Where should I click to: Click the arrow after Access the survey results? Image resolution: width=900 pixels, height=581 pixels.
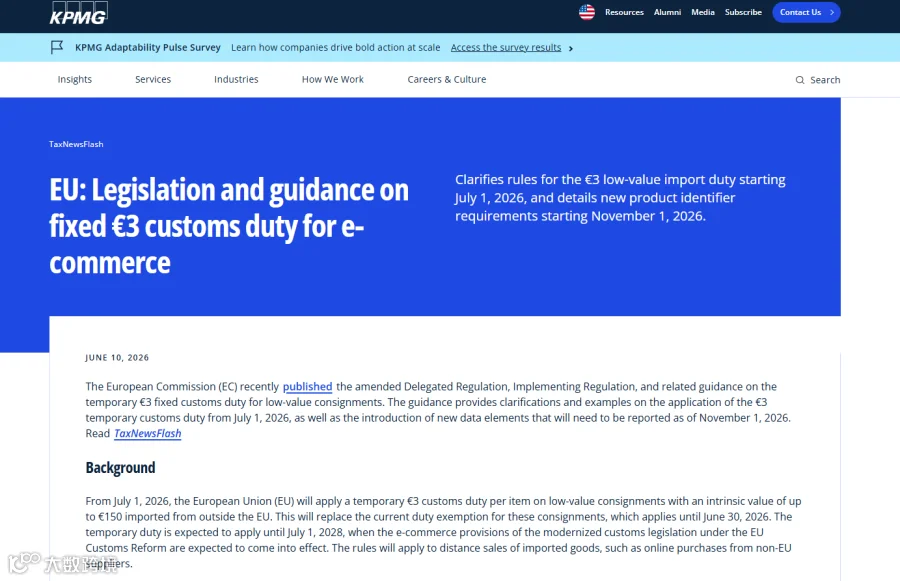click(571, 48)
